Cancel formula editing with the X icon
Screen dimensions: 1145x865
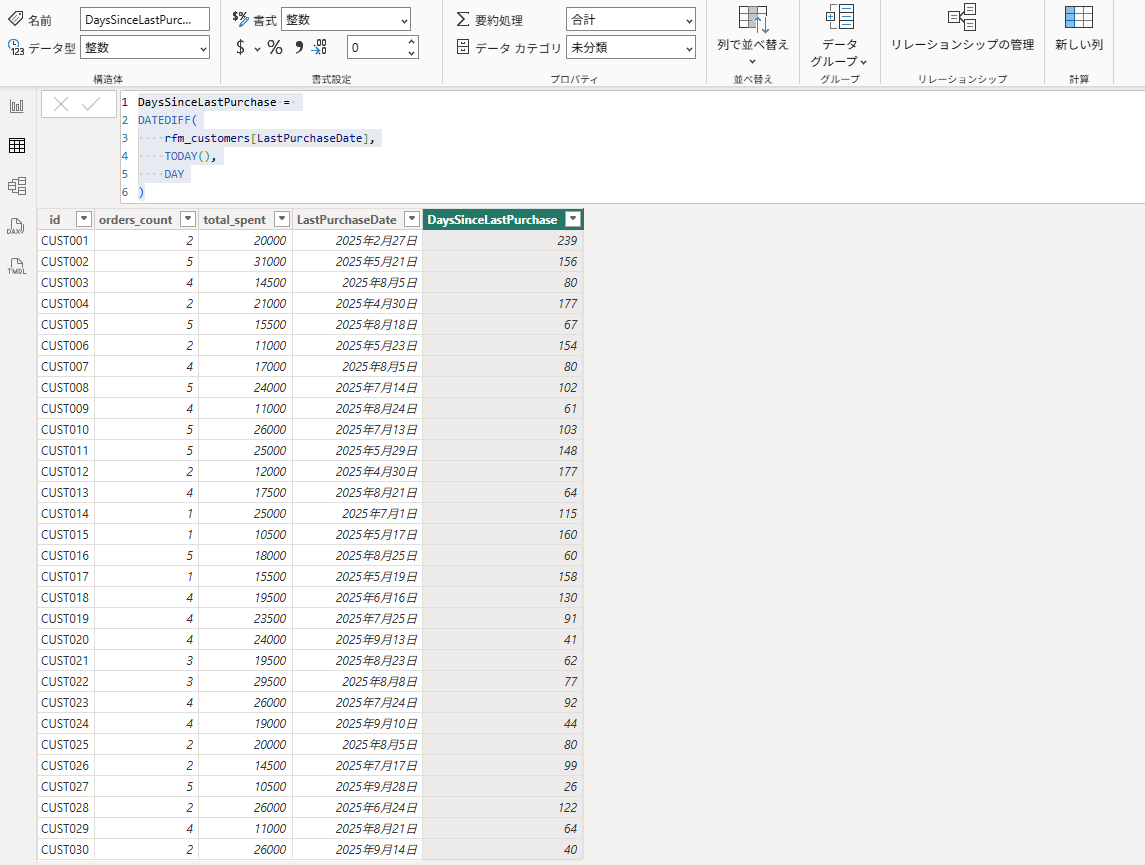coord(61,104)
